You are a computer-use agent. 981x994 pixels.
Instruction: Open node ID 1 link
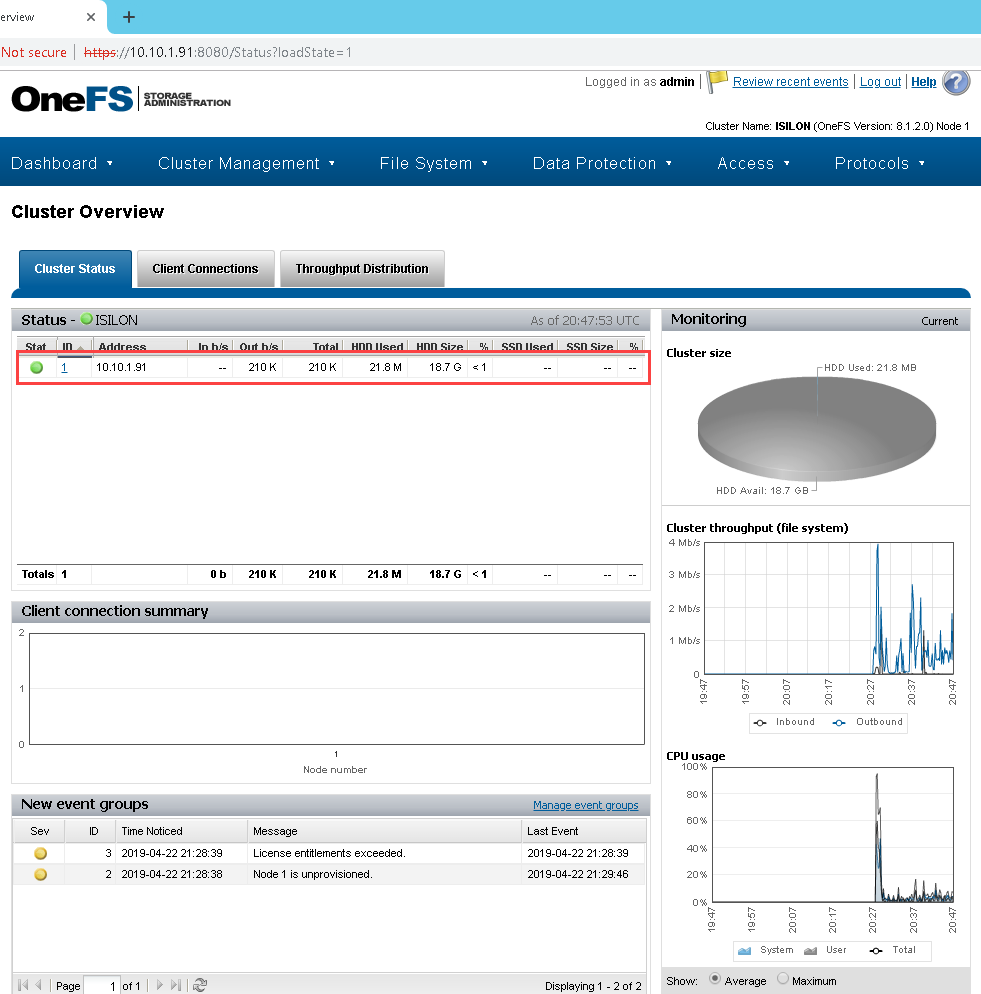64,367
